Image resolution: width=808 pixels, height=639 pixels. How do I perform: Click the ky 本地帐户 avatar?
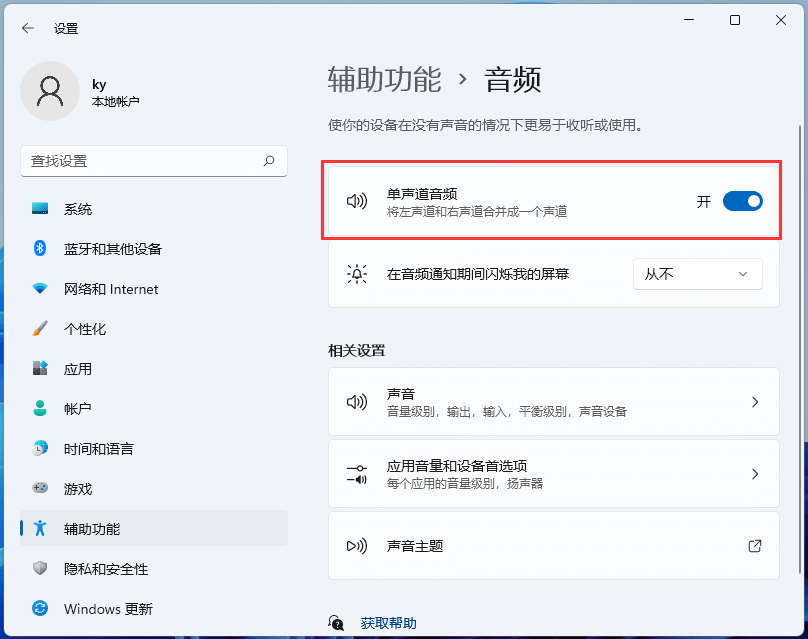click(x=50, y=90)
